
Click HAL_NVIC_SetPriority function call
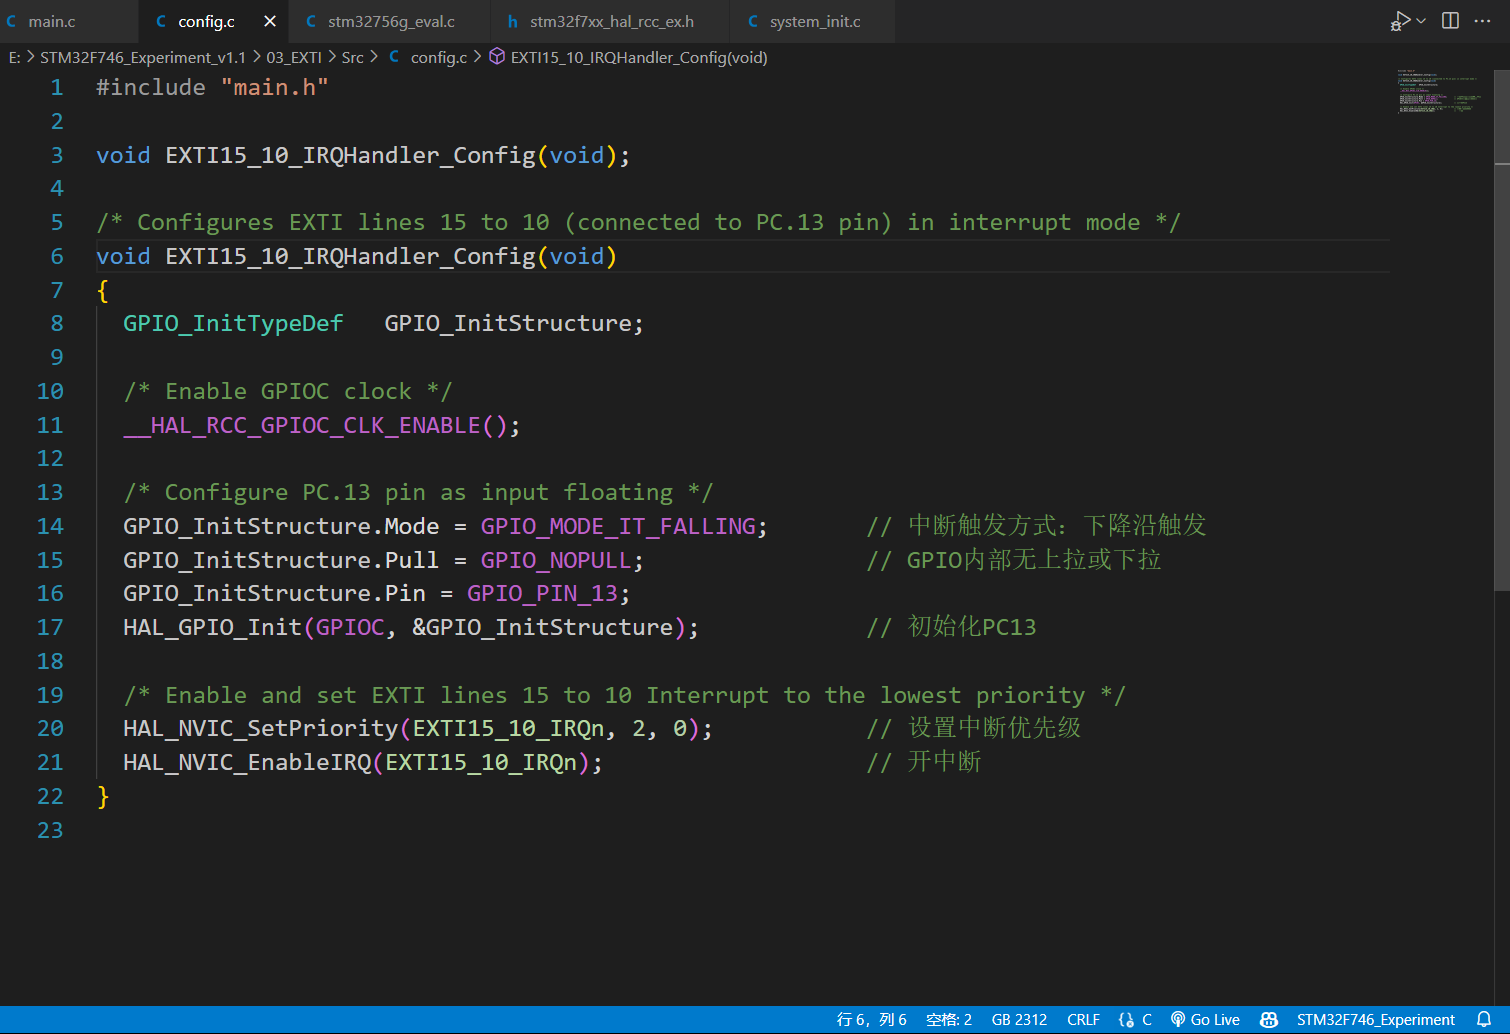pyautogui.click(x=261, y=729)
